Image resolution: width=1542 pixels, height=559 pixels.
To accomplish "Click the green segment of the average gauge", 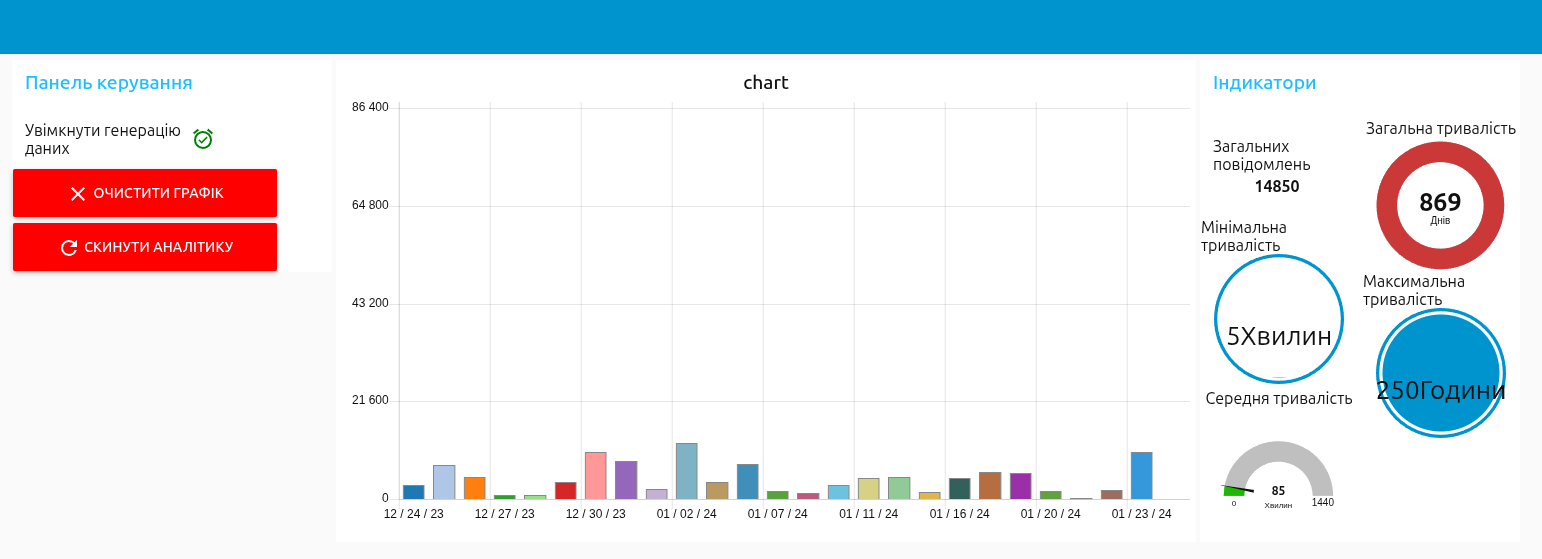I will tap(1234, 491).
